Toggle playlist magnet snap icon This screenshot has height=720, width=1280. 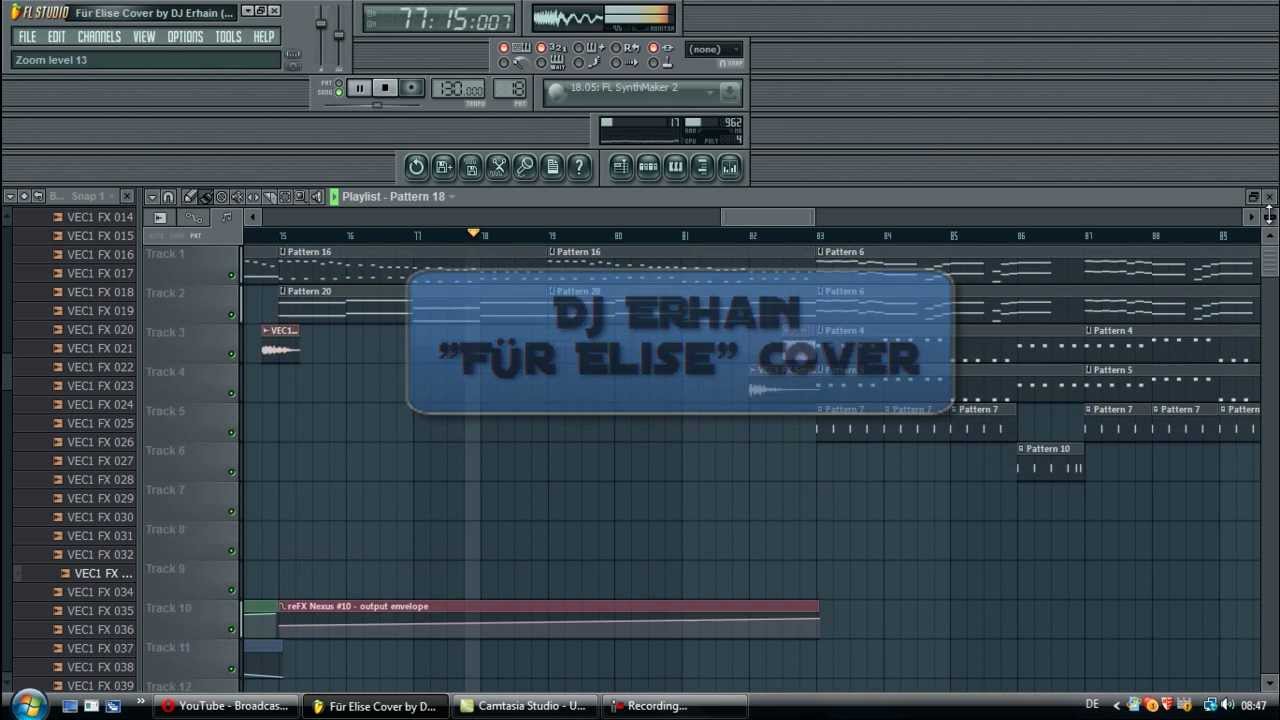169,197
